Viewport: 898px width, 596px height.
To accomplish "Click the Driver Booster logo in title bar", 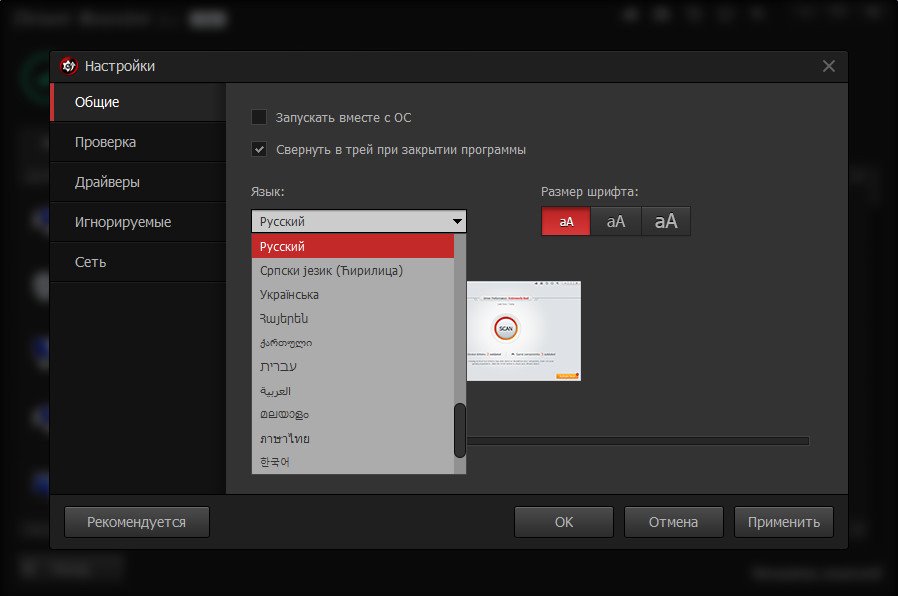I will point(69,66).
